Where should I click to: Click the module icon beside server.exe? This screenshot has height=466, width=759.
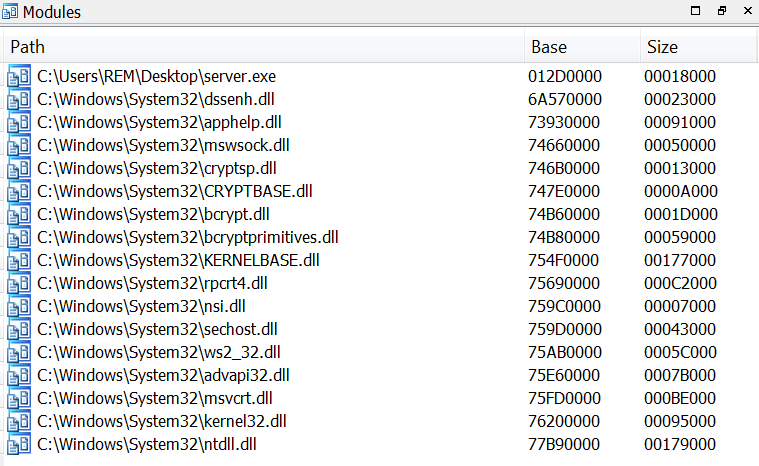tap(19, 76)
